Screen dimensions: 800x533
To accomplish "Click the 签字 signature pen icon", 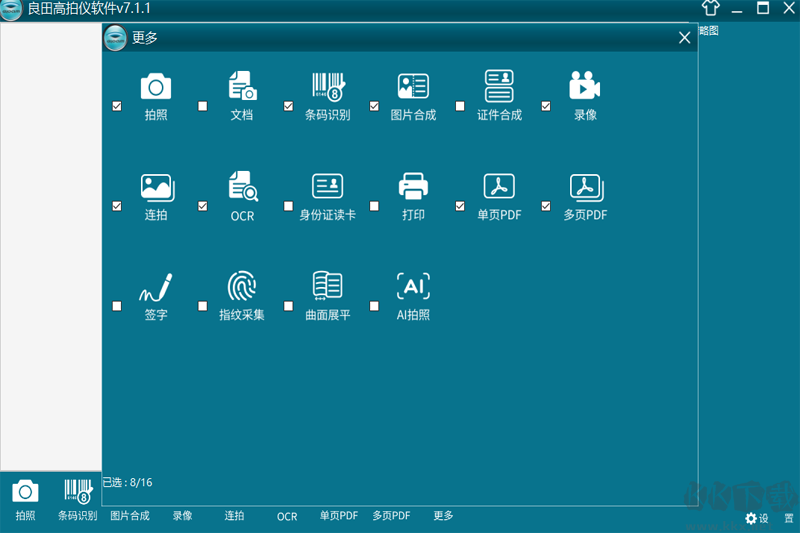I will pos(156,287).
